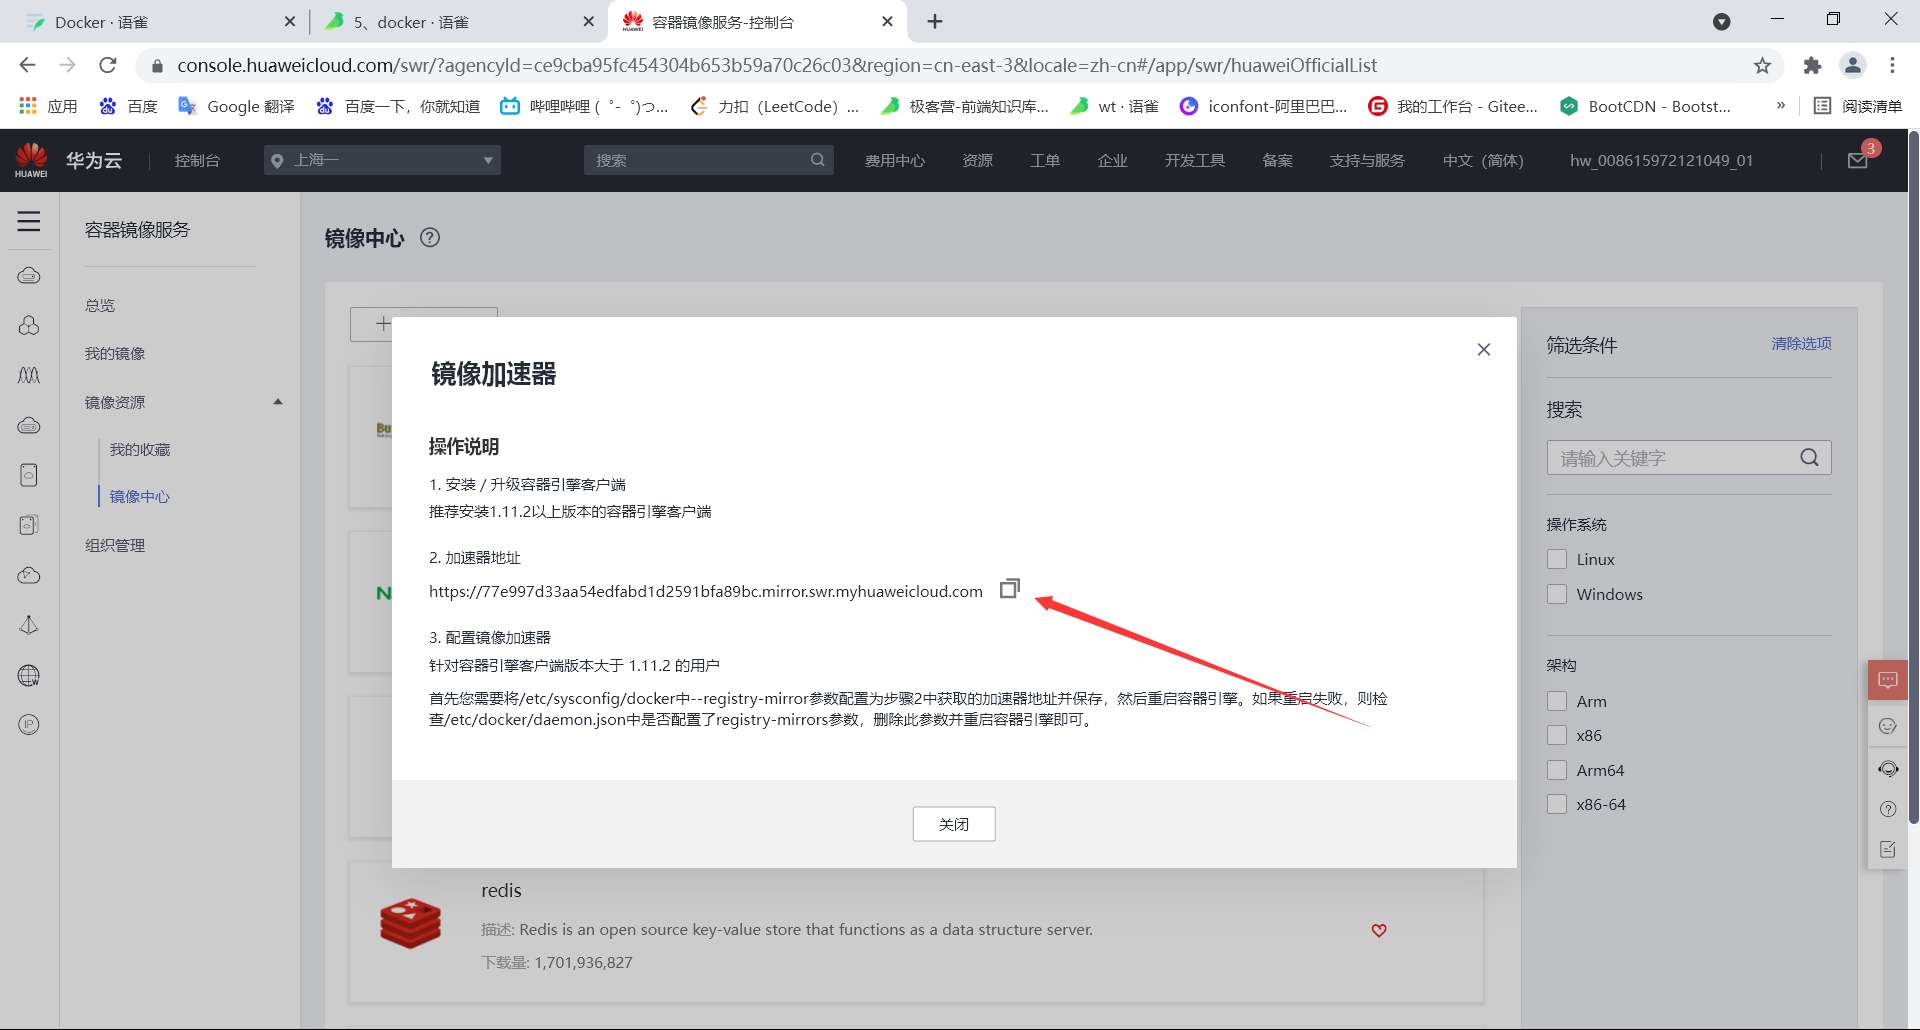Screen dimensions: 1920x1030
Task: Click the heart favorite icon for redis
Action: (1379, 930)
